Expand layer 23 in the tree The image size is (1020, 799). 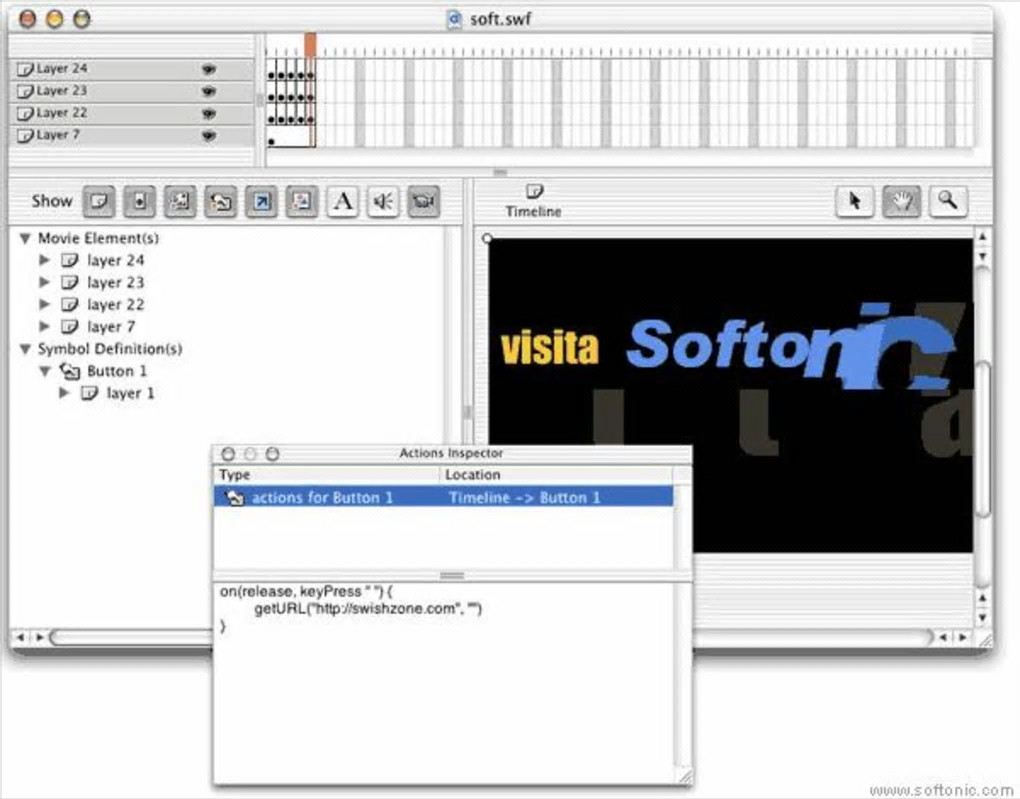44,282
